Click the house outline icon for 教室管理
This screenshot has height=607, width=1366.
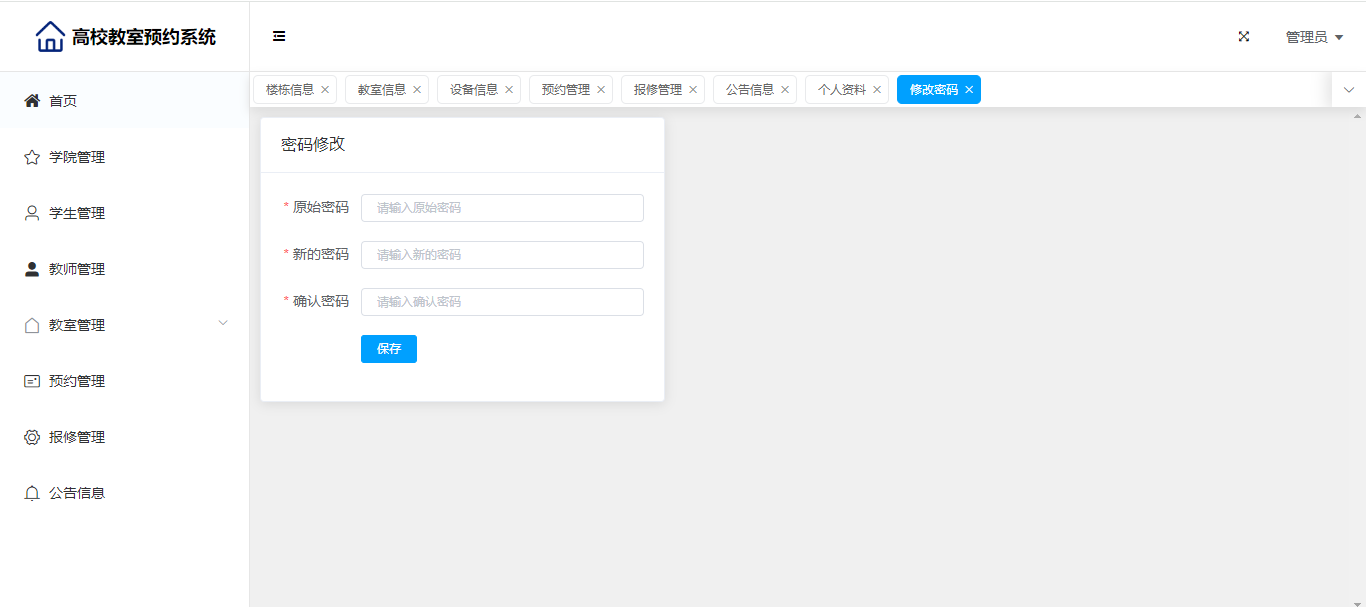pos(32,325)
